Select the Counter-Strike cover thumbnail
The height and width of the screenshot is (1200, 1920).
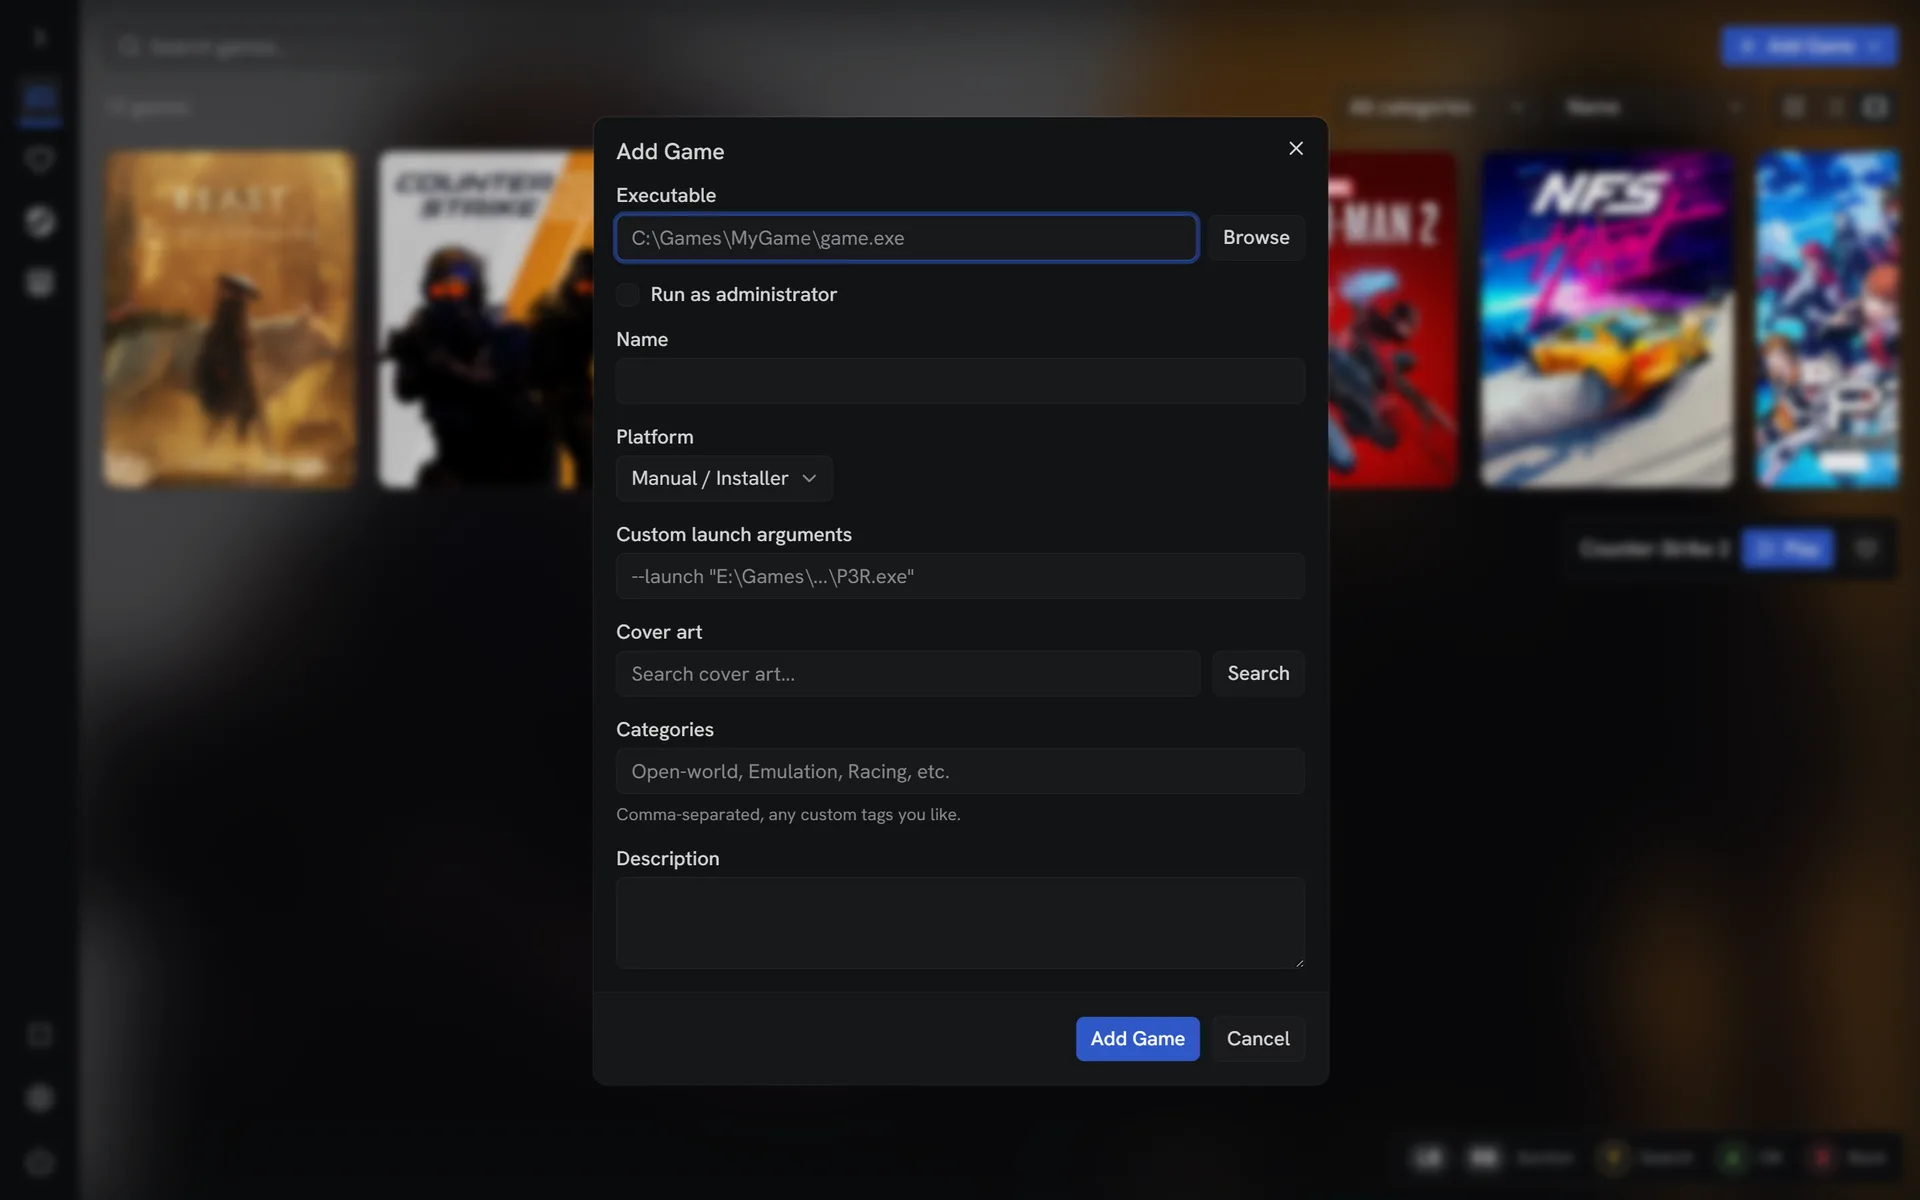pyautogui.click(x=486, y=320)
